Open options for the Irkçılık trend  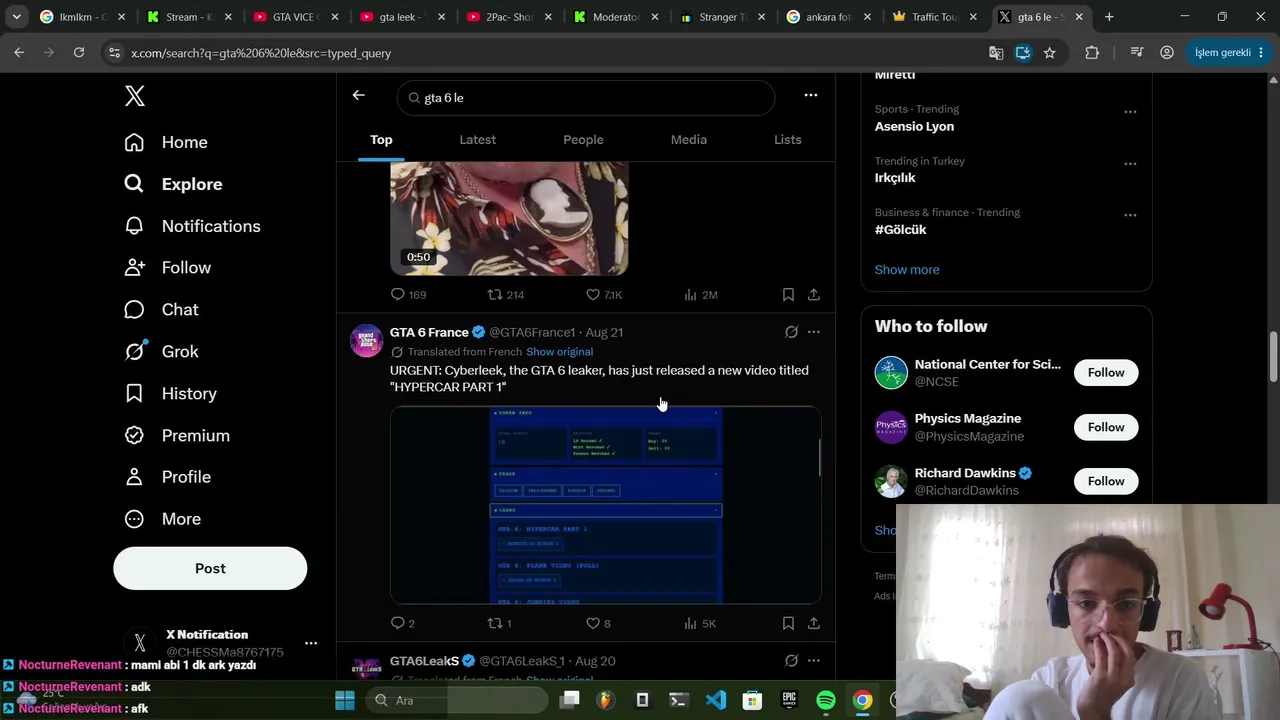pos(1130,164)
